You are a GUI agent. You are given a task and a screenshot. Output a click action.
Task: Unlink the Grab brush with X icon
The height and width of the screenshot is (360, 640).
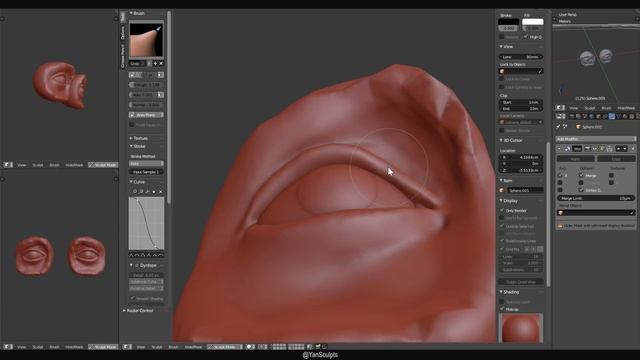click(161, 64)
